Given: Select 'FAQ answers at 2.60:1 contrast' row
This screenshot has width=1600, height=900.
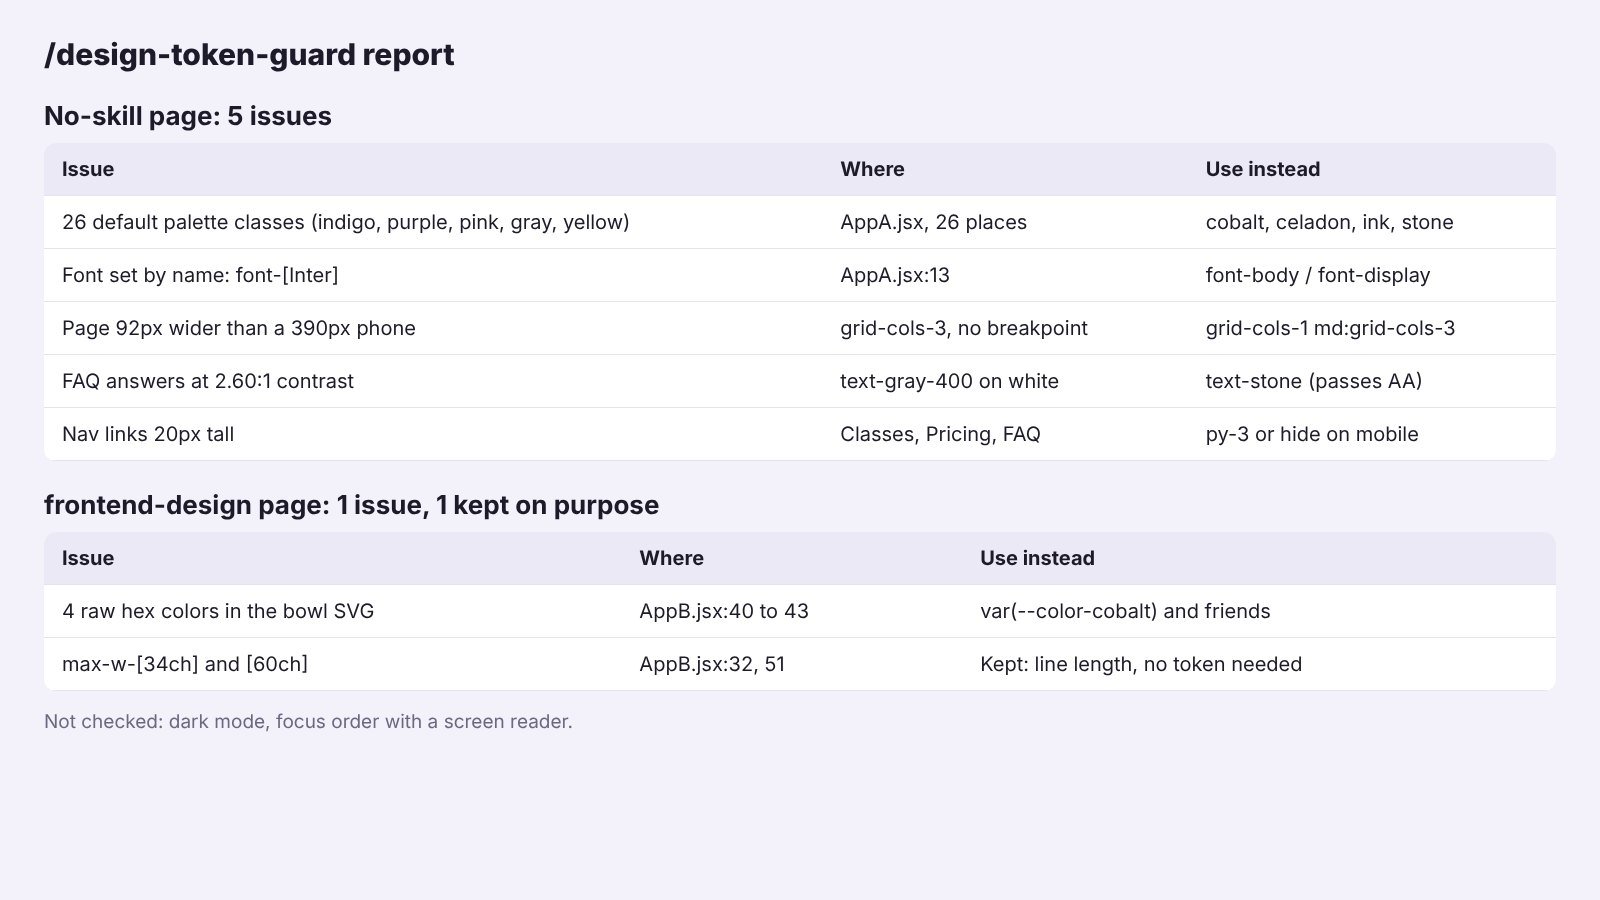Looking at the screenshot, I should point(800,381).
